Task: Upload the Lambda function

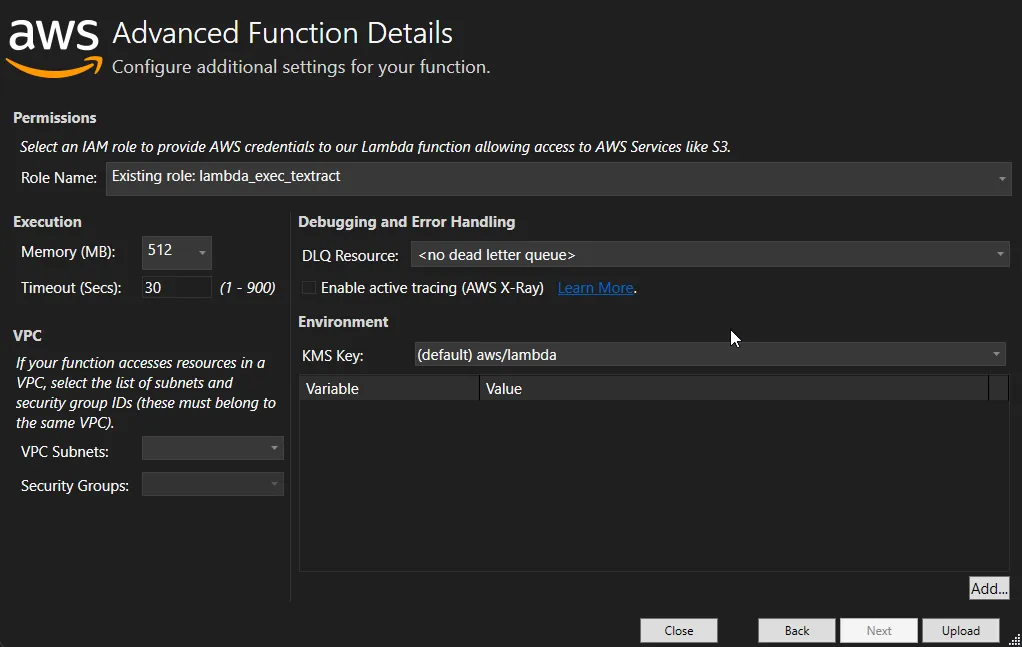Action: pyautogui.click(x=960, y=631)
